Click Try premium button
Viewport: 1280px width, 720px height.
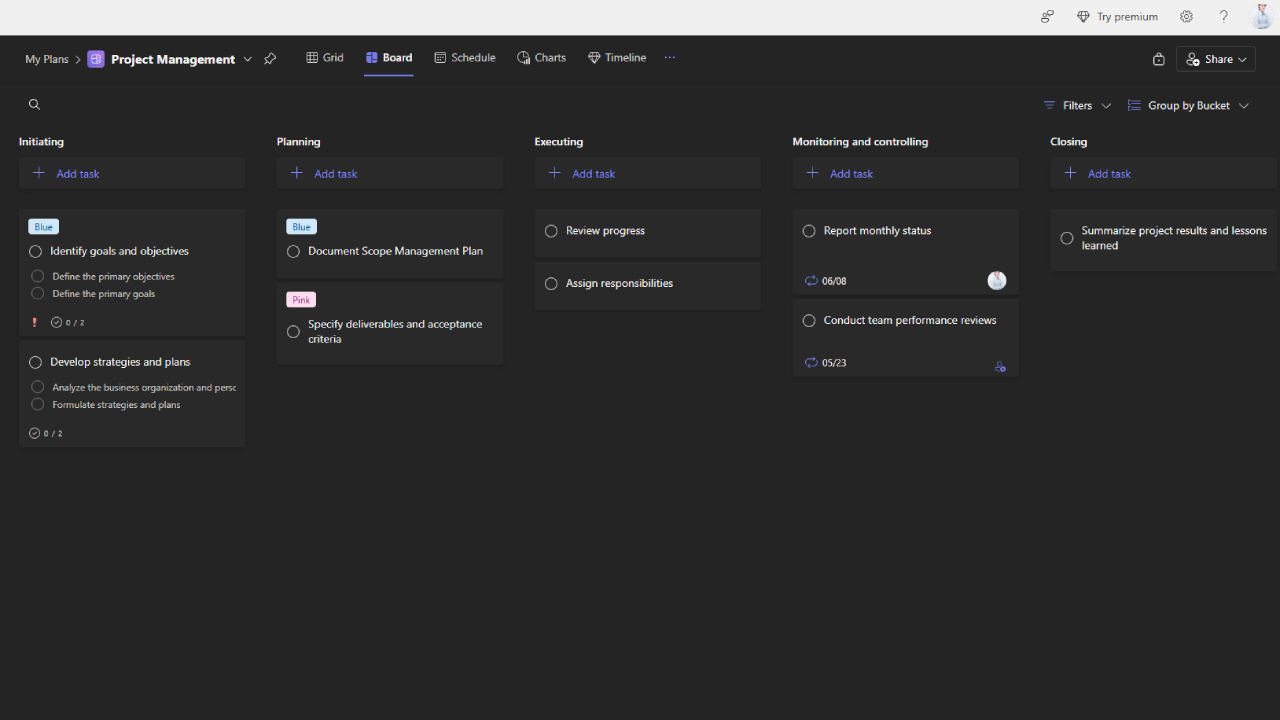tap(1117, 16)
